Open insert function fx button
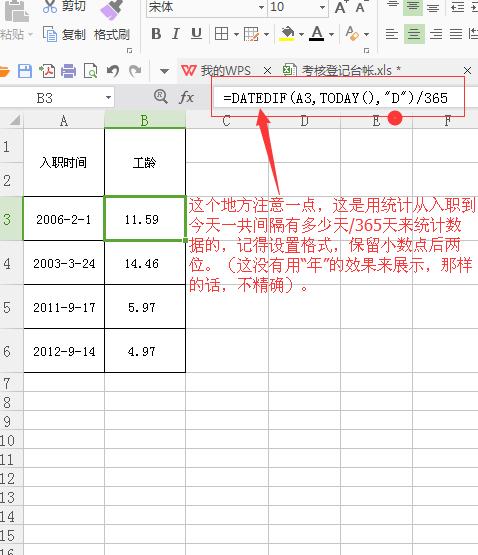The height and width of the screenshot is (555, 478). coord(186,97)
